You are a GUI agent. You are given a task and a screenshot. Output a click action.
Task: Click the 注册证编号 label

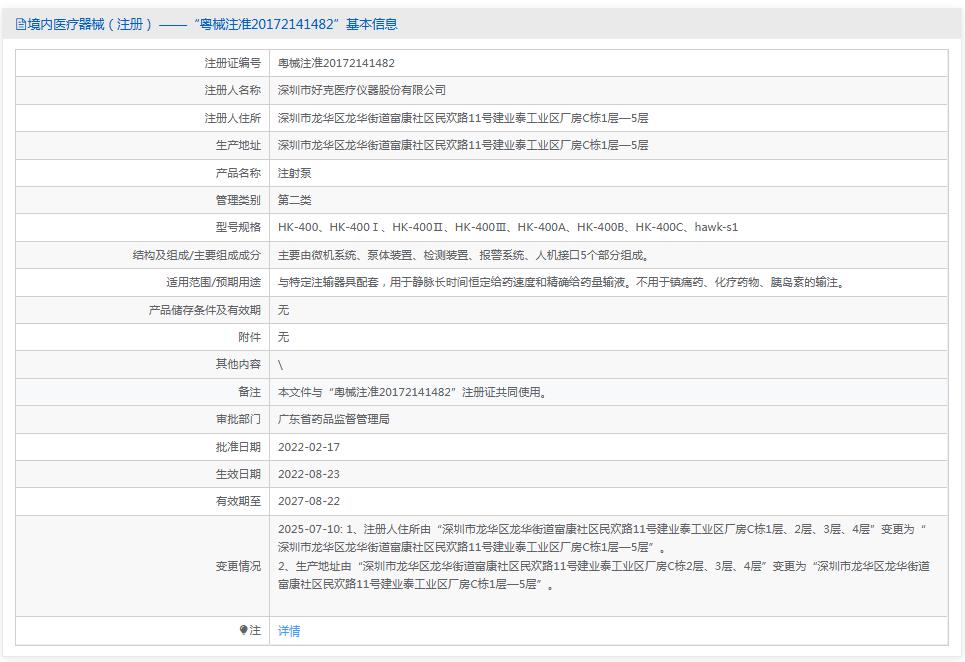coord(233,63)
